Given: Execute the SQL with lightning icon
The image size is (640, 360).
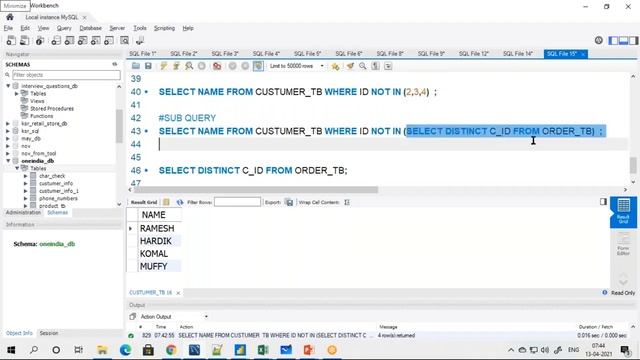Looking at the screenshot, I should pyautogui.click(x=164, y=66).
